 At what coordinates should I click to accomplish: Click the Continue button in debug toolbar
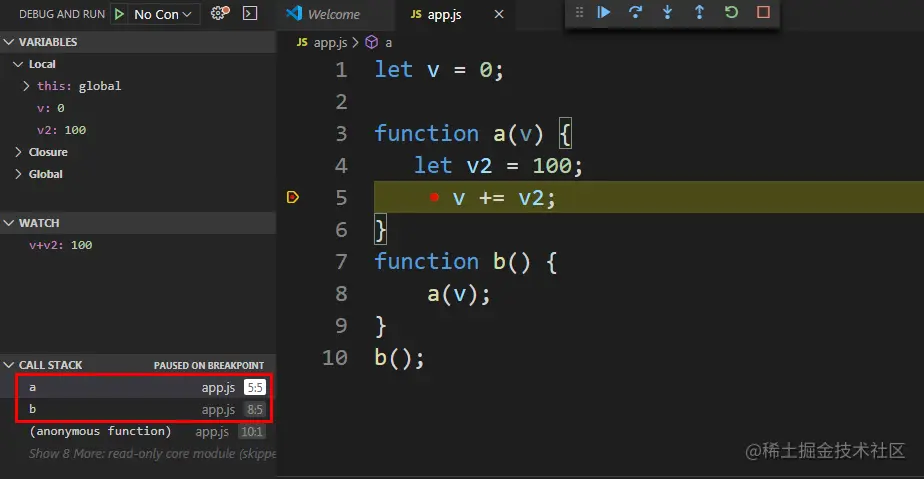tap(603, 12)
